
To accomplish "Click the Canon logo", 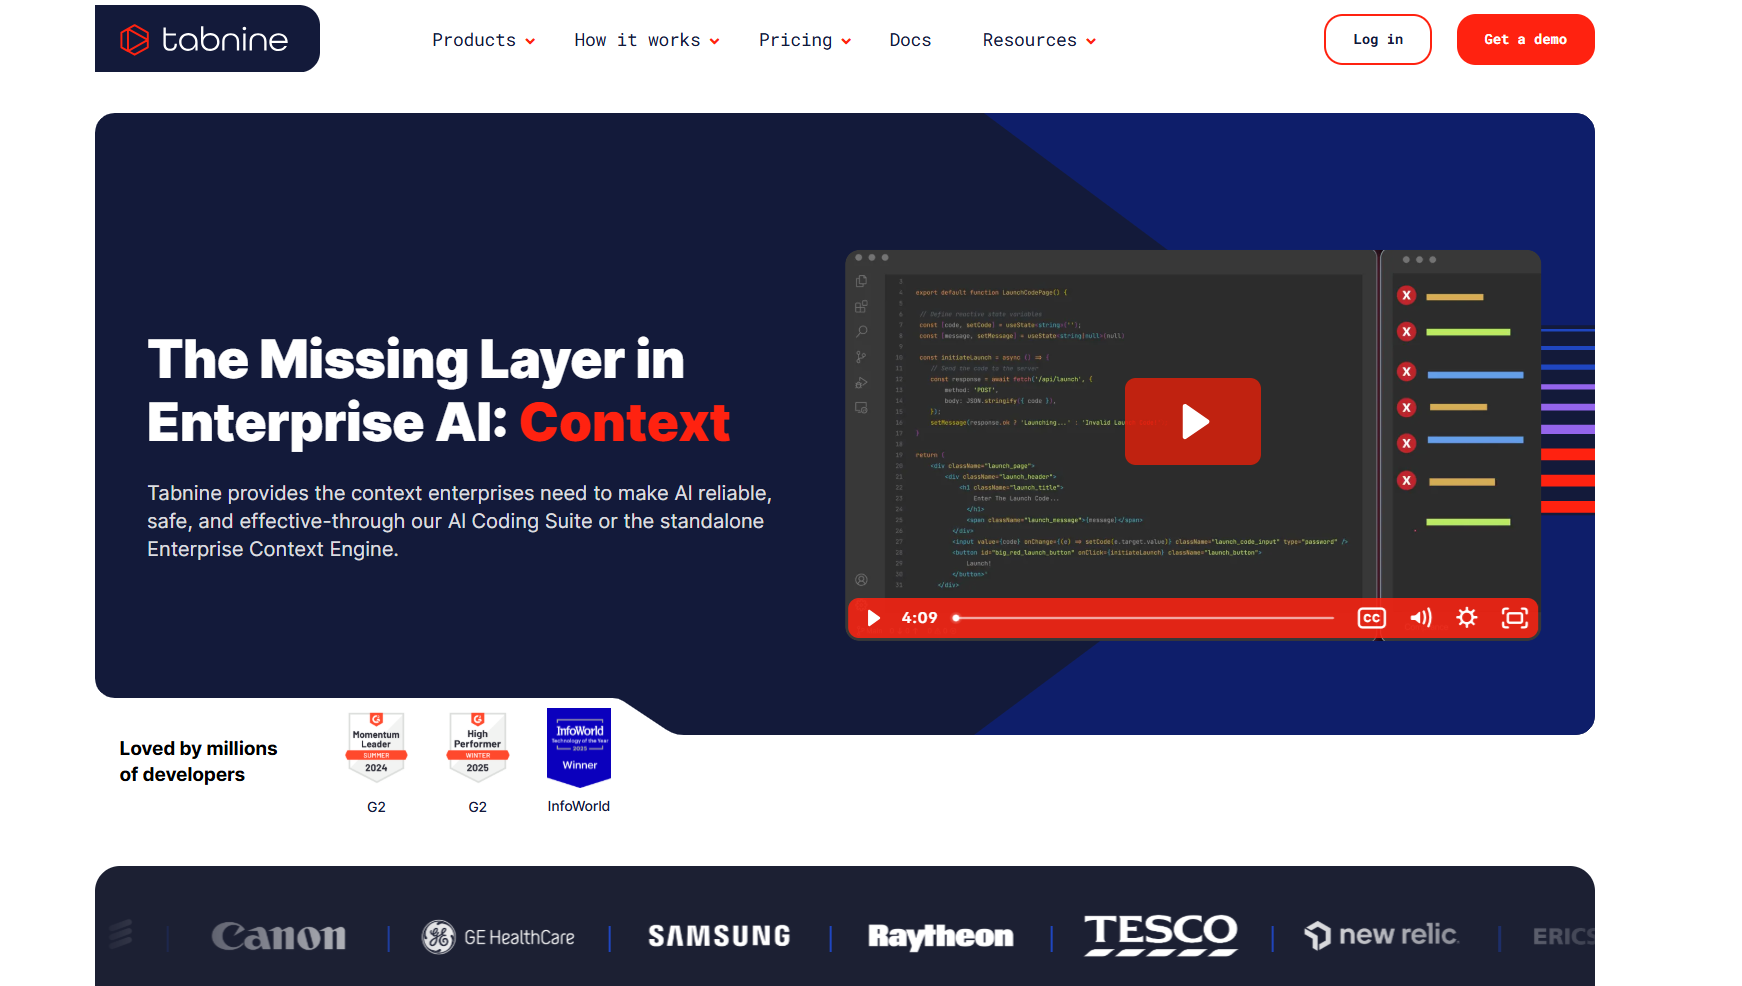I will (x=279, y=936).
